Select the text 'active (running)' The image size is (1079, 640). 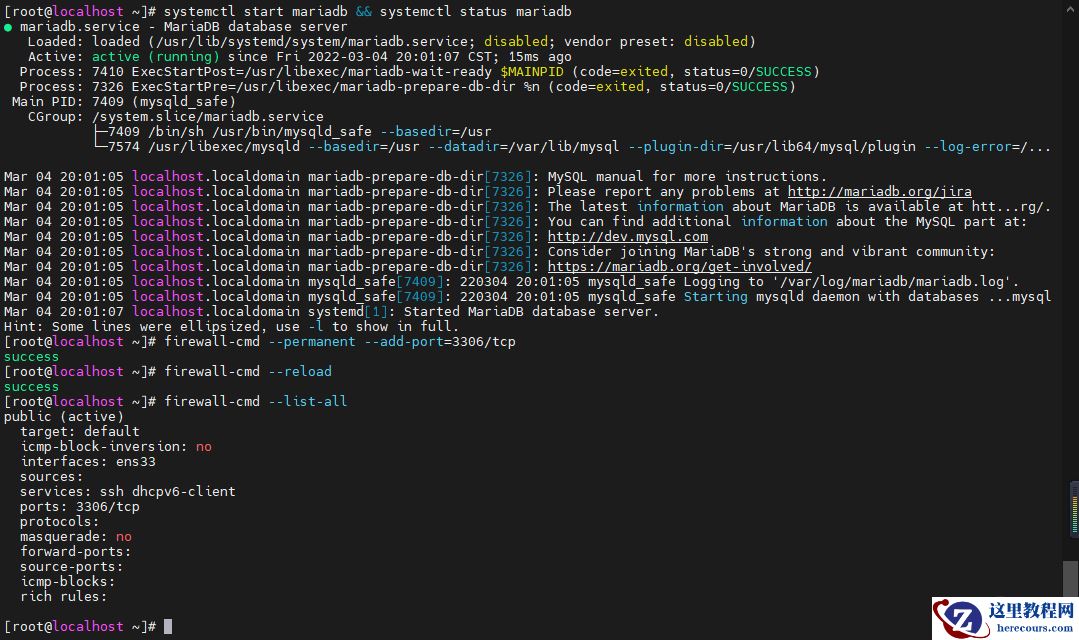tap(156, 56)
